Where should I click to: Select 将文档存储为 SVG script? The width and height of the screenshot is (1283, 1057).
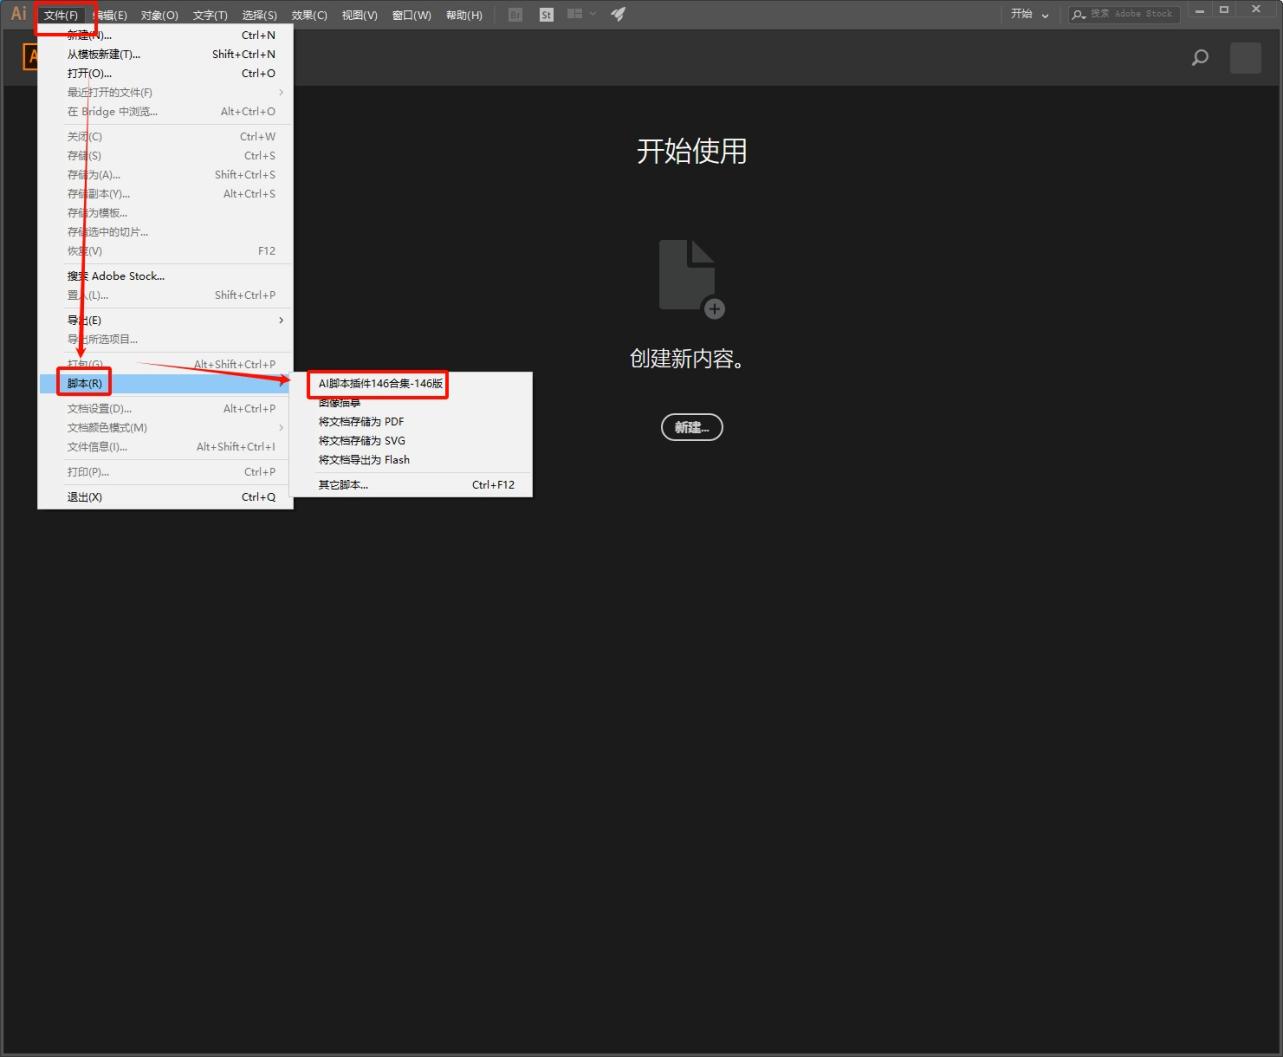tap(362, 441)
